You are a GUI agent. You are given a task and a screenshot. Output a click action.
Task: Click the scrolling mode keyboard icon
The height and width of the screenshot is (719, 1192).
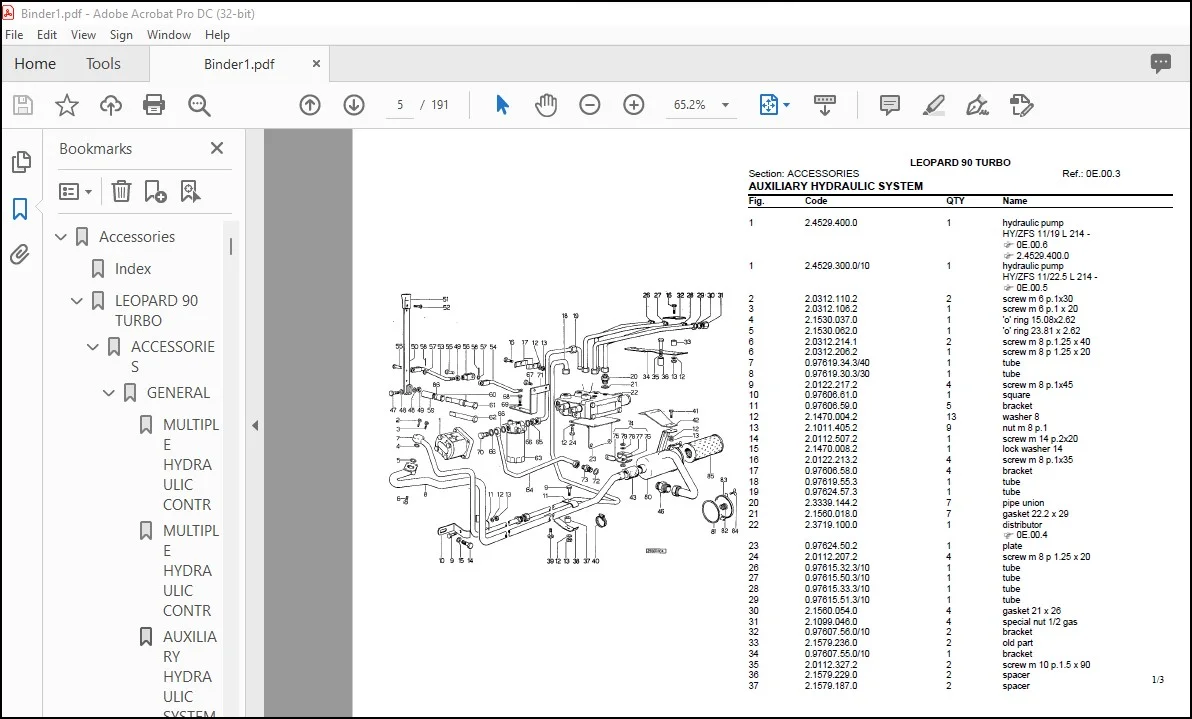pyautogui.click(x=825, y=105)
